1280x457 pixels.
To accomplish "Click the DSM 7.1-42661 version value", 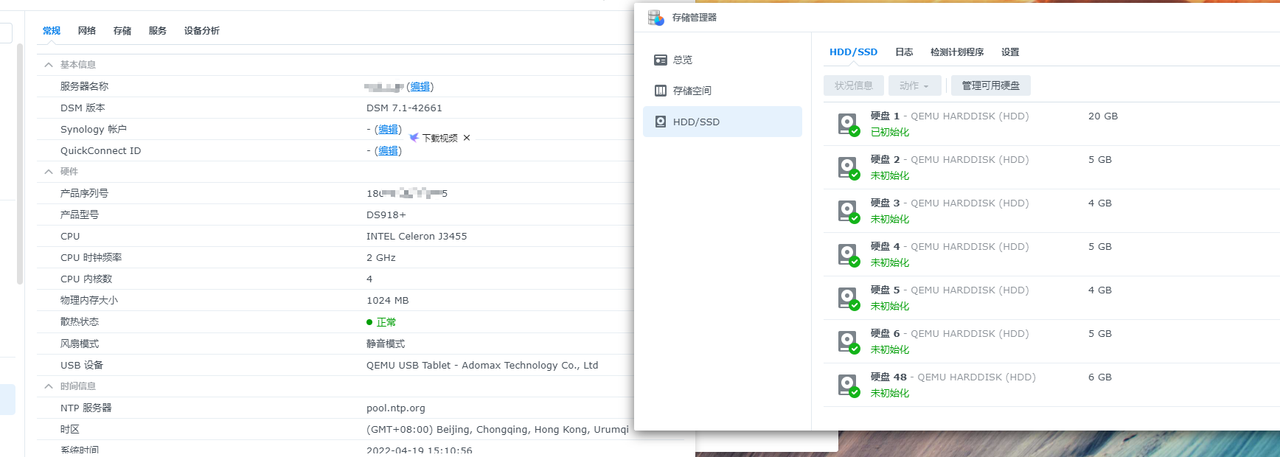I will [404, 108].
